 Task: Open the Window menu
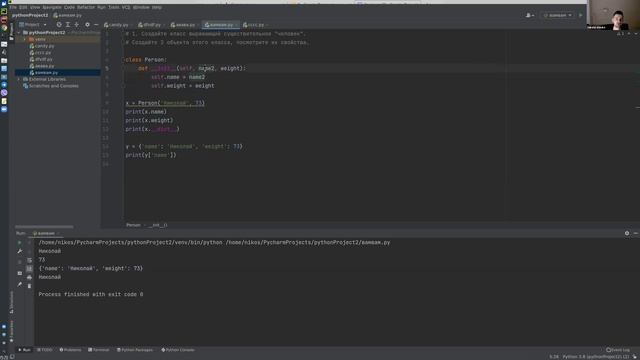(141, 7)
